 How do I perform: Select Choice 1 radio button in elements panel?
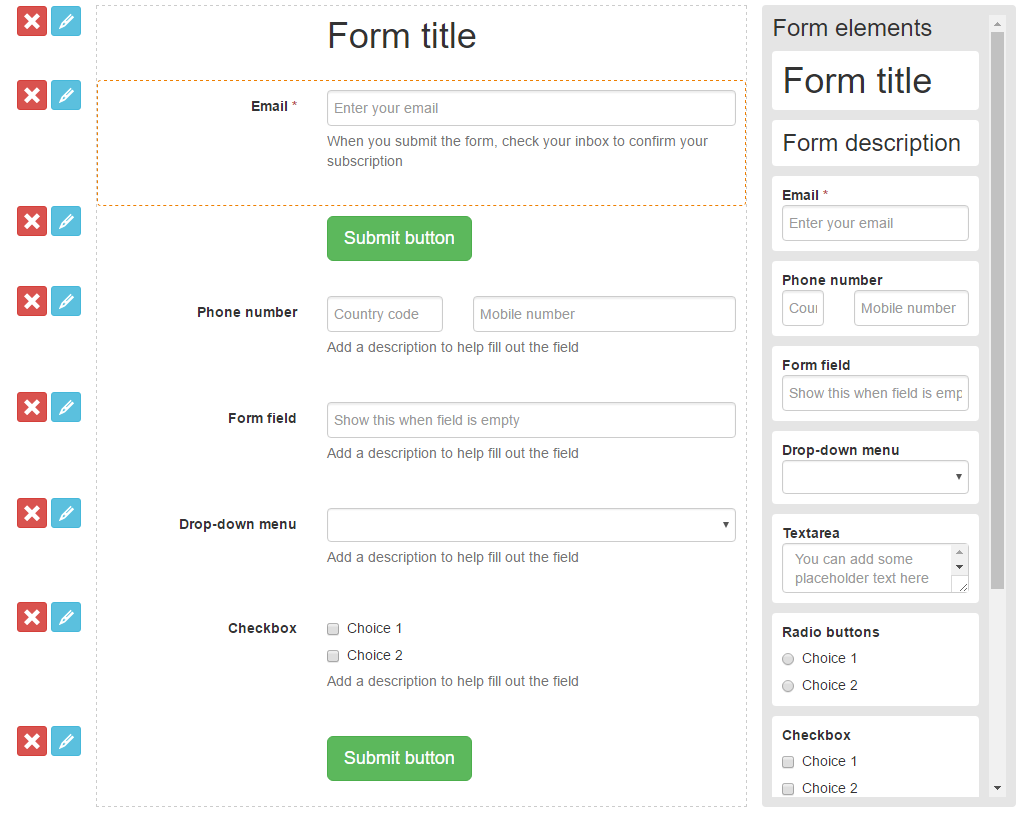(788, 659)
